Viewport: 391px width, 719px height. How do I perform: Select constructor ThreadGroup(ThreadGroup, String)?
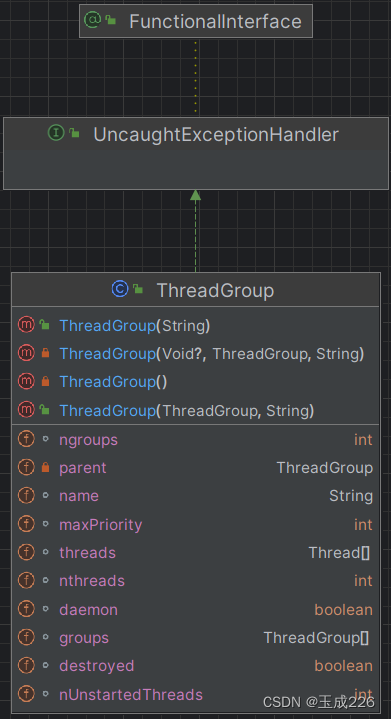pos(196,410)
